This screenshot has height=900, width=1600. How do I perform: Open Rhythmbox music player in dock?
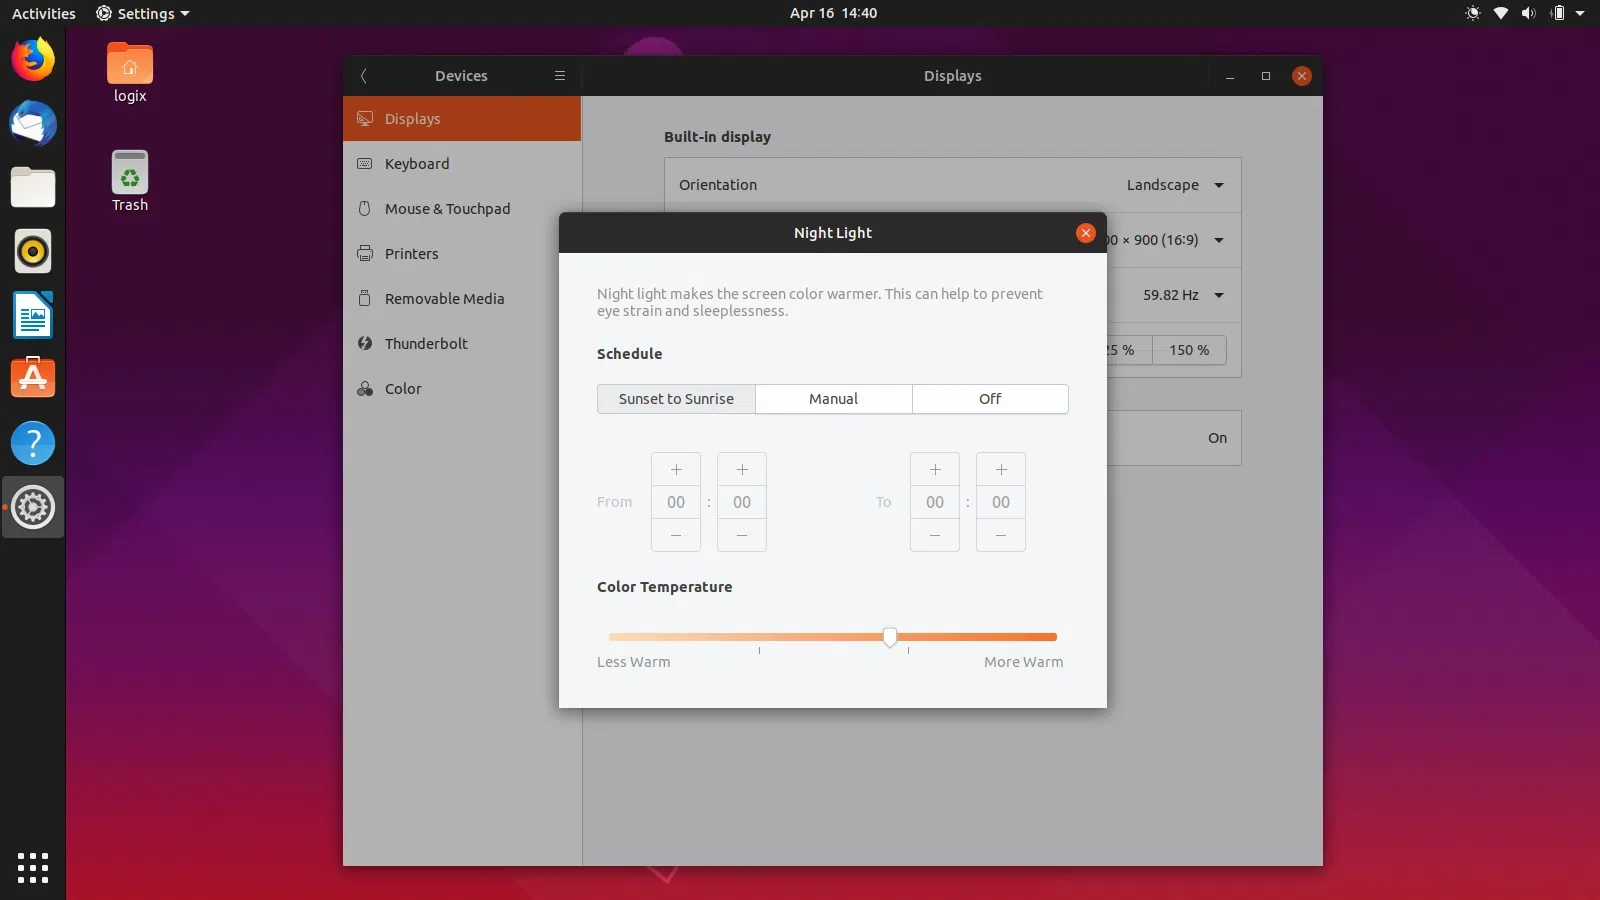tap(33, 252)
